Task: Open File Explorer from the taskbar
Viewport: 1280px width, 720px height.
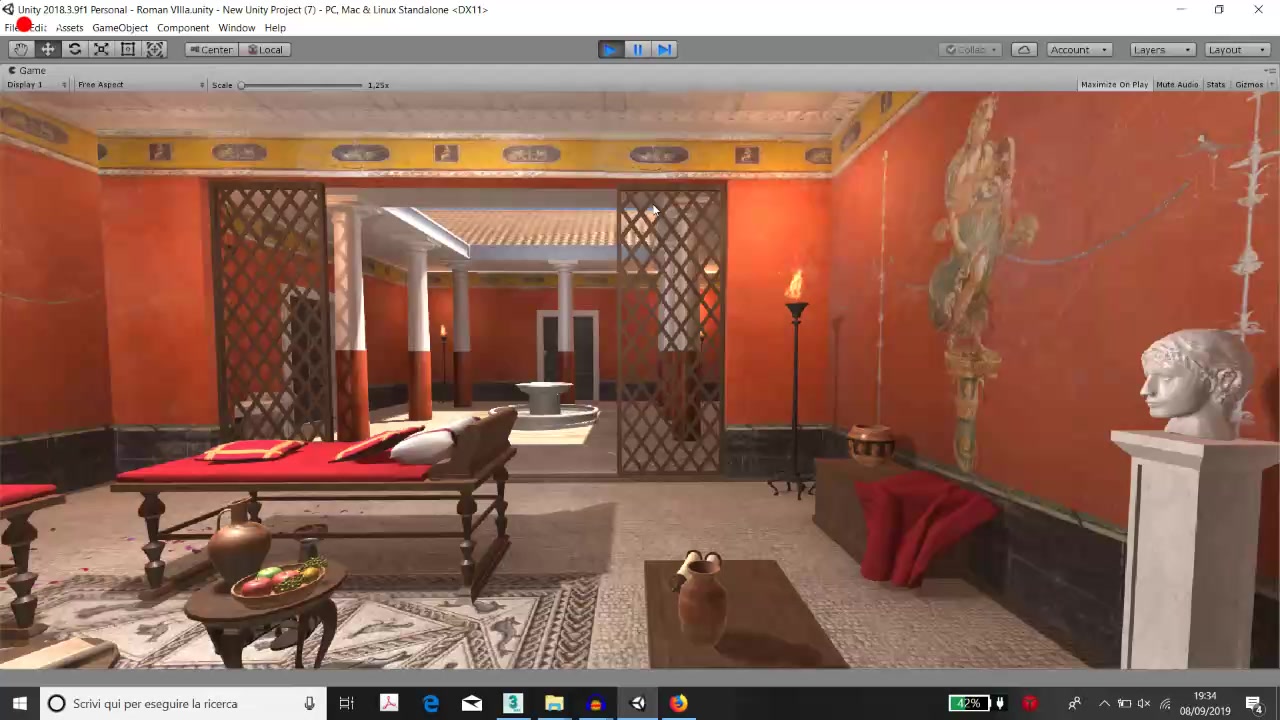Action: (554, 703)
